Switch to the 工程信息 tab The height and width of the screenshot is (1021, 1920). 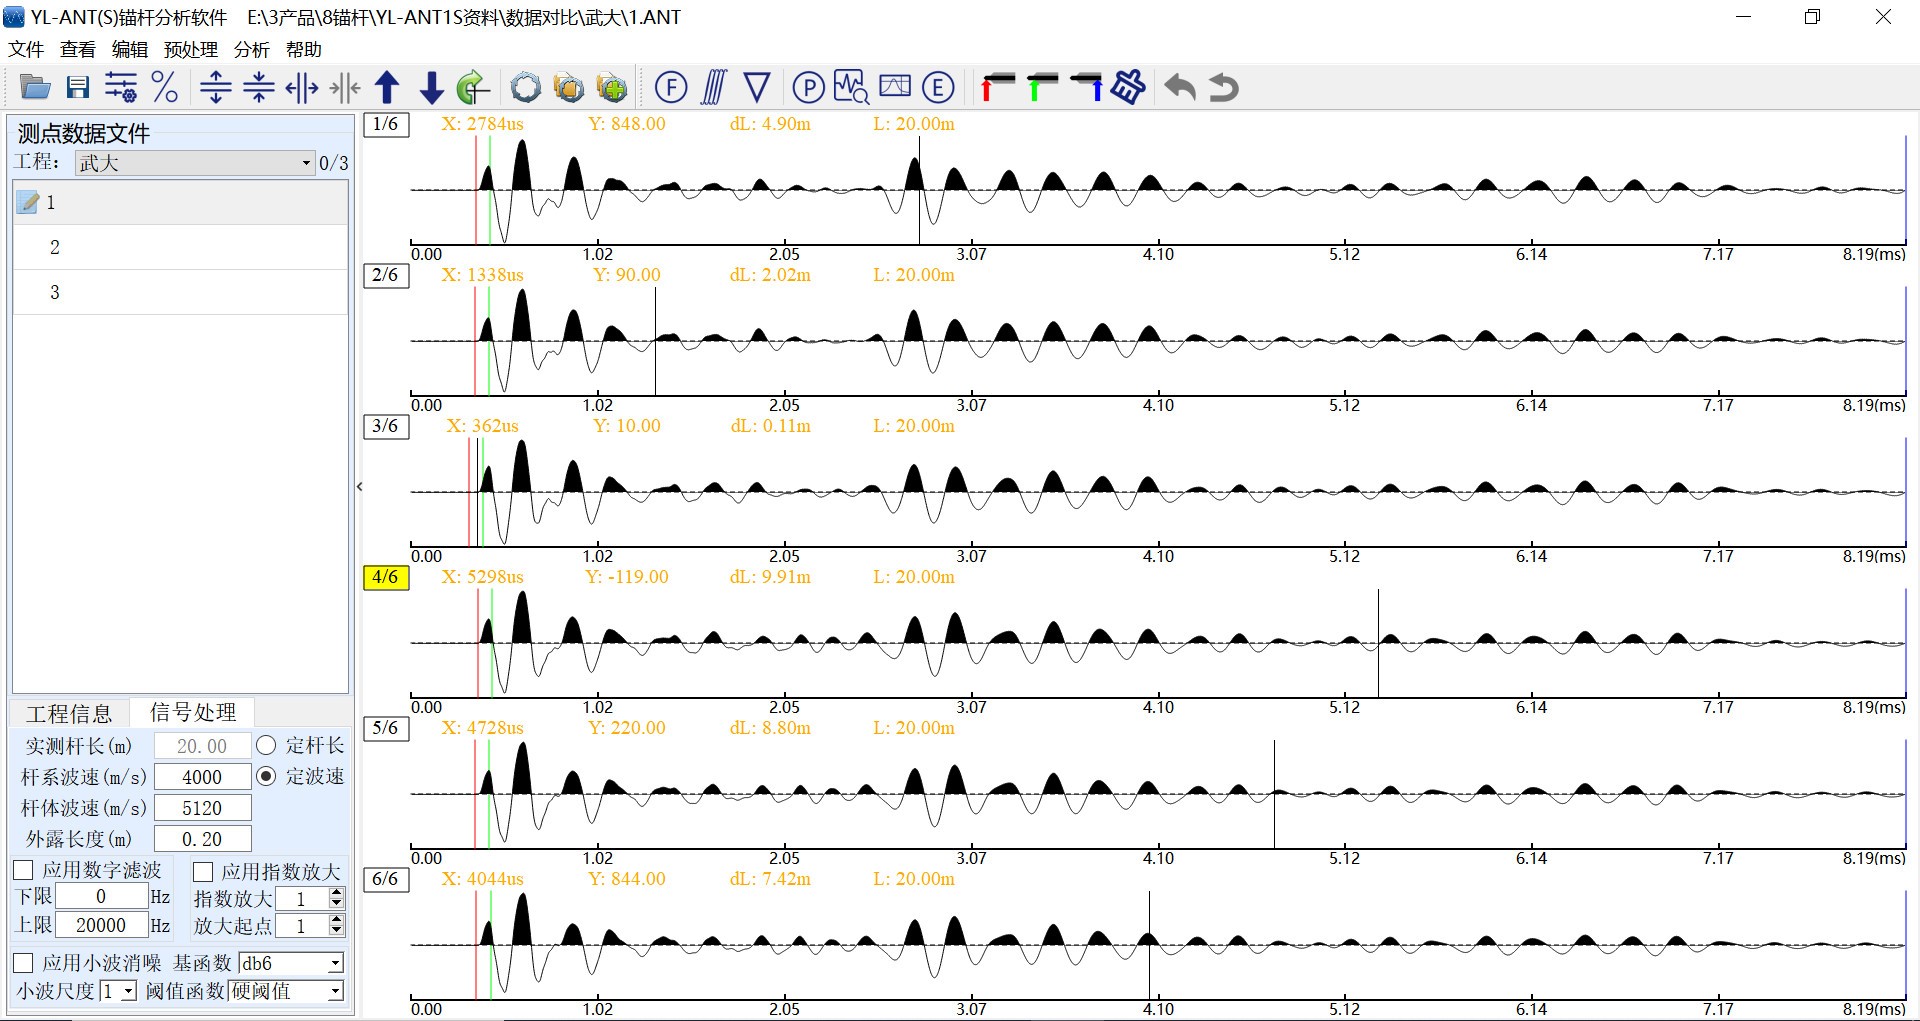coord(69,713)
